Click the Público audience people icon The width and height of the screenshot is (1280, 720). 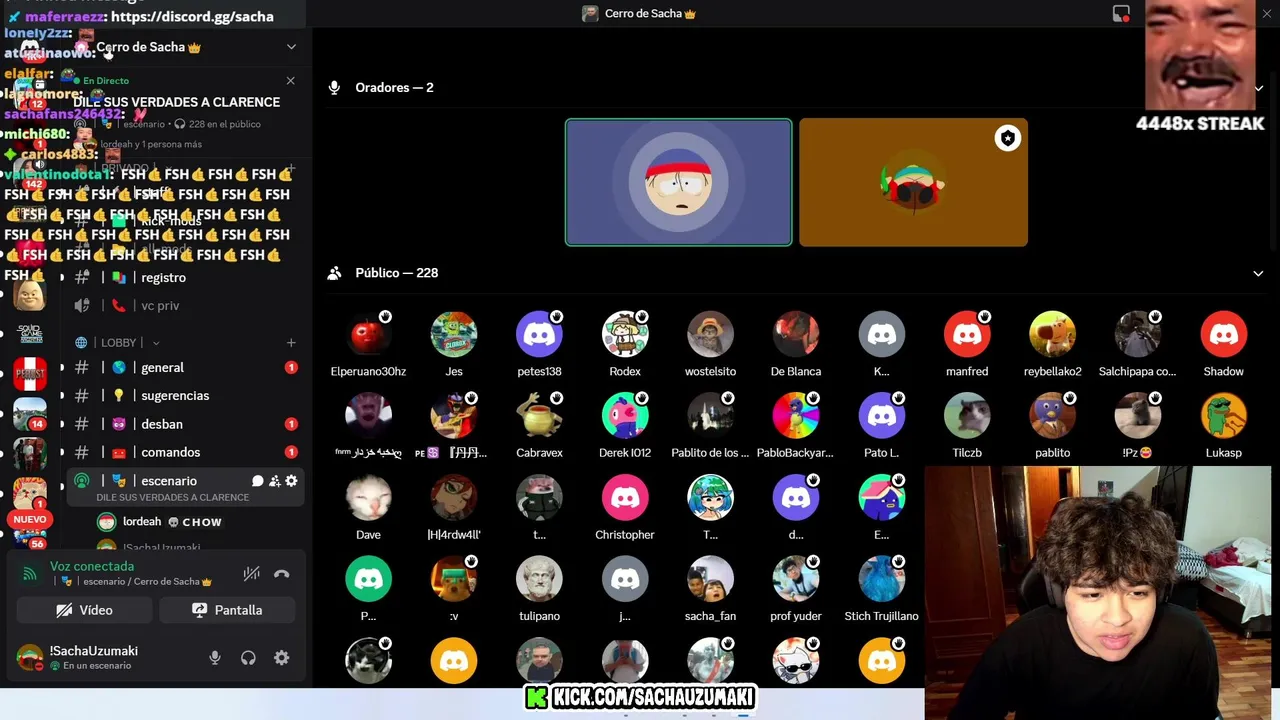(335, 273)
